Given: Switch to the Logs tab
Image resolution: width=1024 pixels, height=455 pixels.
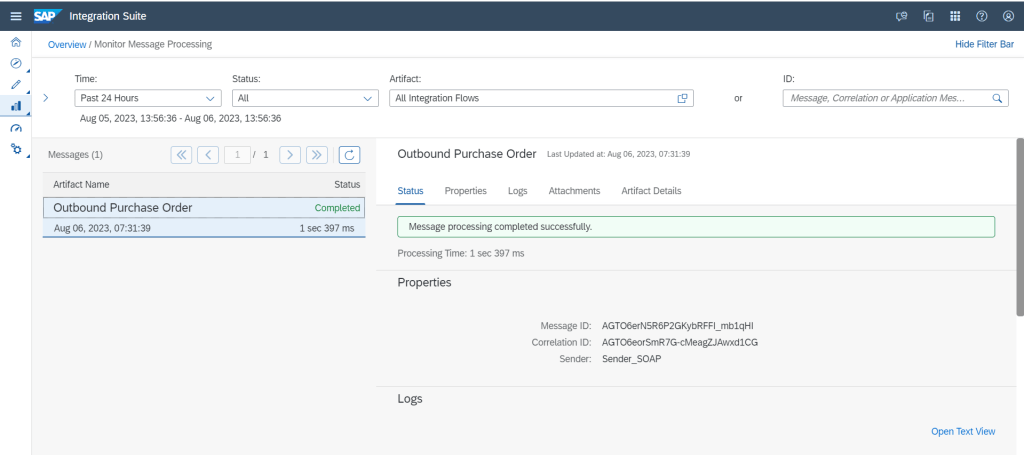Looking at the screenshot, I should [517, 190].
